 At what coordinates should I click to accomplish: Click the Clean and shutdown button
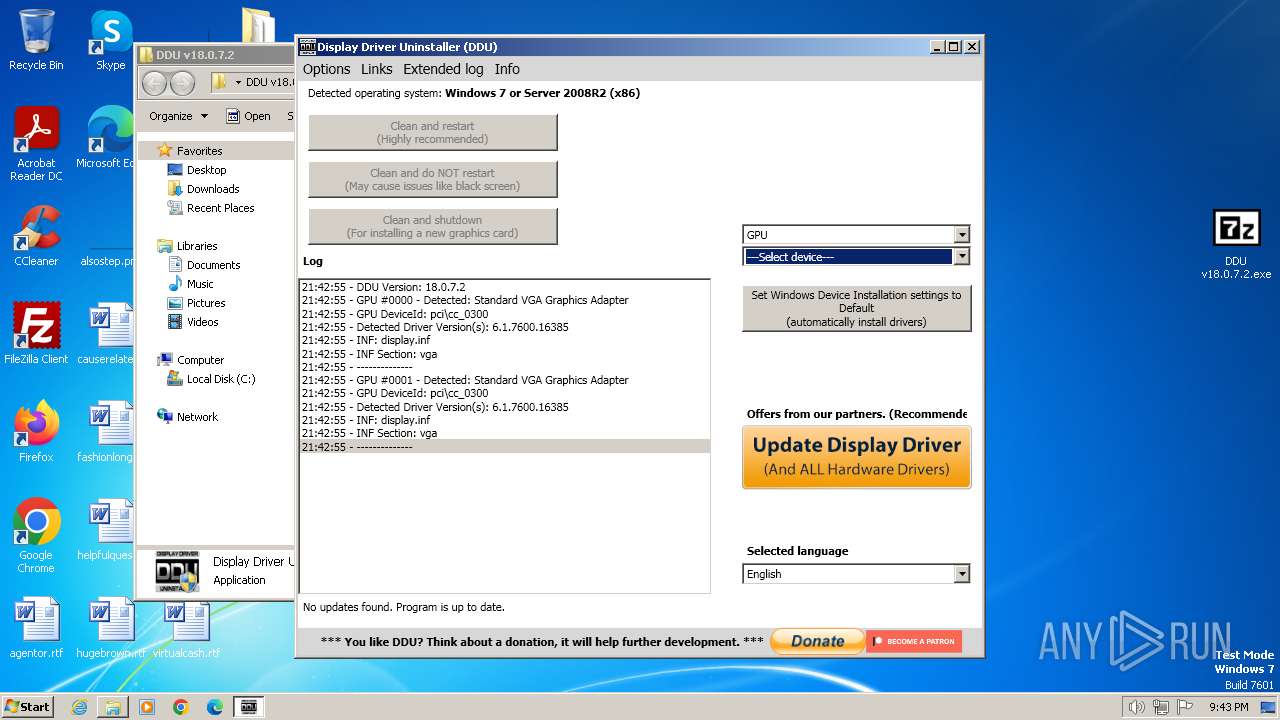(x=432, y=226)
